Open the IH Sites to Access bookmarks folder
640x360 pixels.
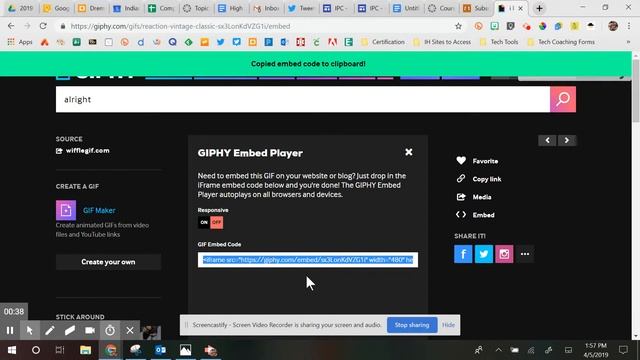click(x=442, y=42)
